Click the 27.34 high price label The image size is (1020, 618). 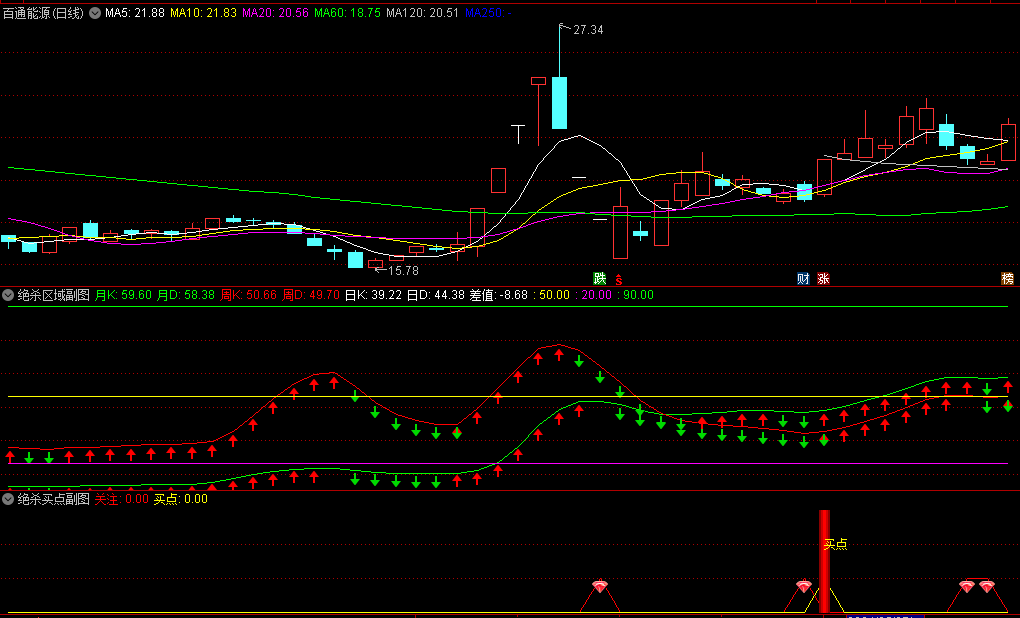coord(588,30)
